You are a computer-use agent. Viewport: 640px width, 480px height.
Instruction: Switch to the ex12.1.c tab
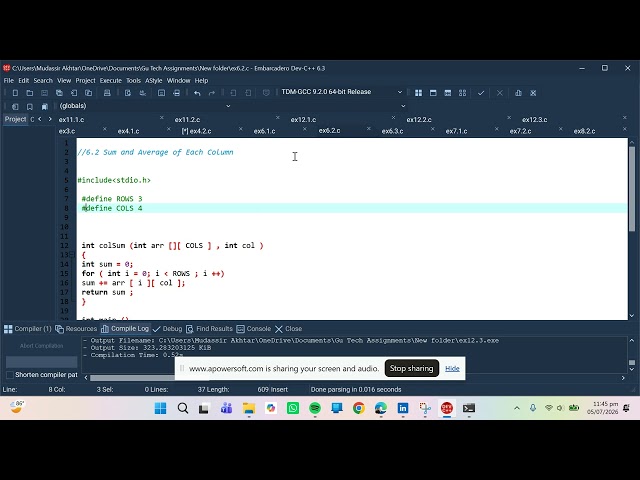tap(303, 120)
